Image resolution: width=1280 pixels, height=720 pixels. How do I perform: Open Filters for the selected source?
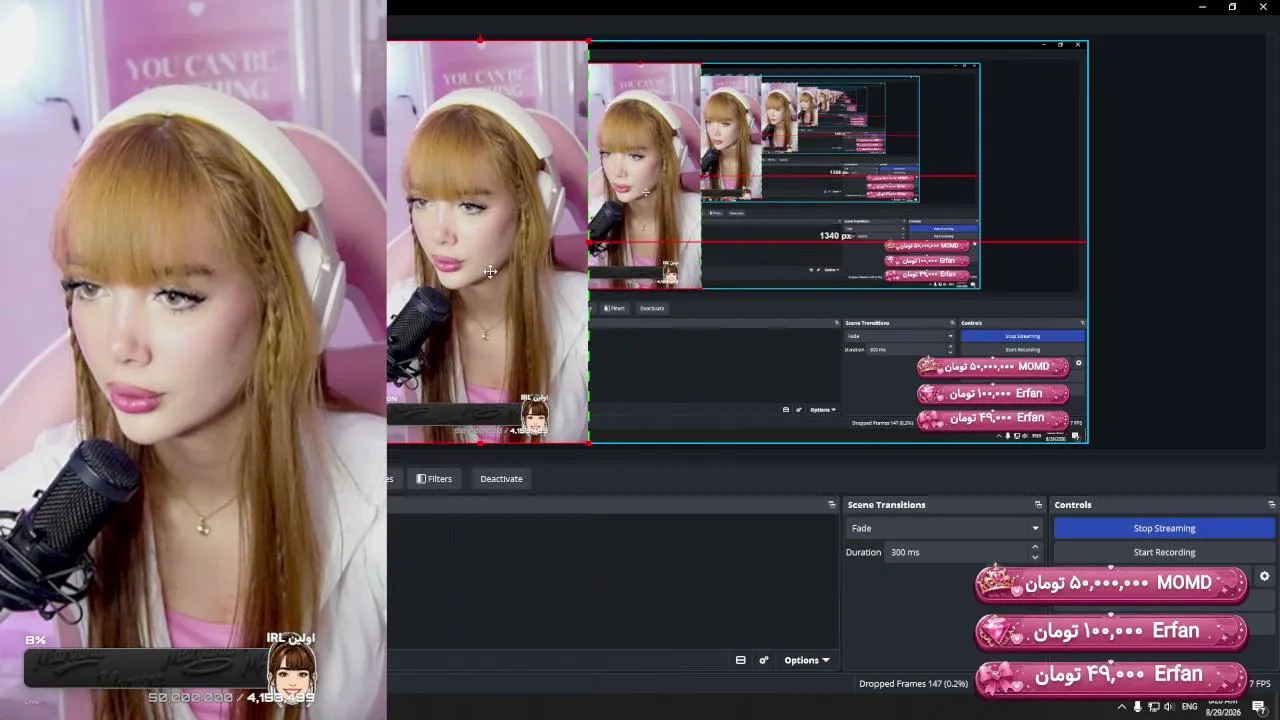click(x=434, y=479)
